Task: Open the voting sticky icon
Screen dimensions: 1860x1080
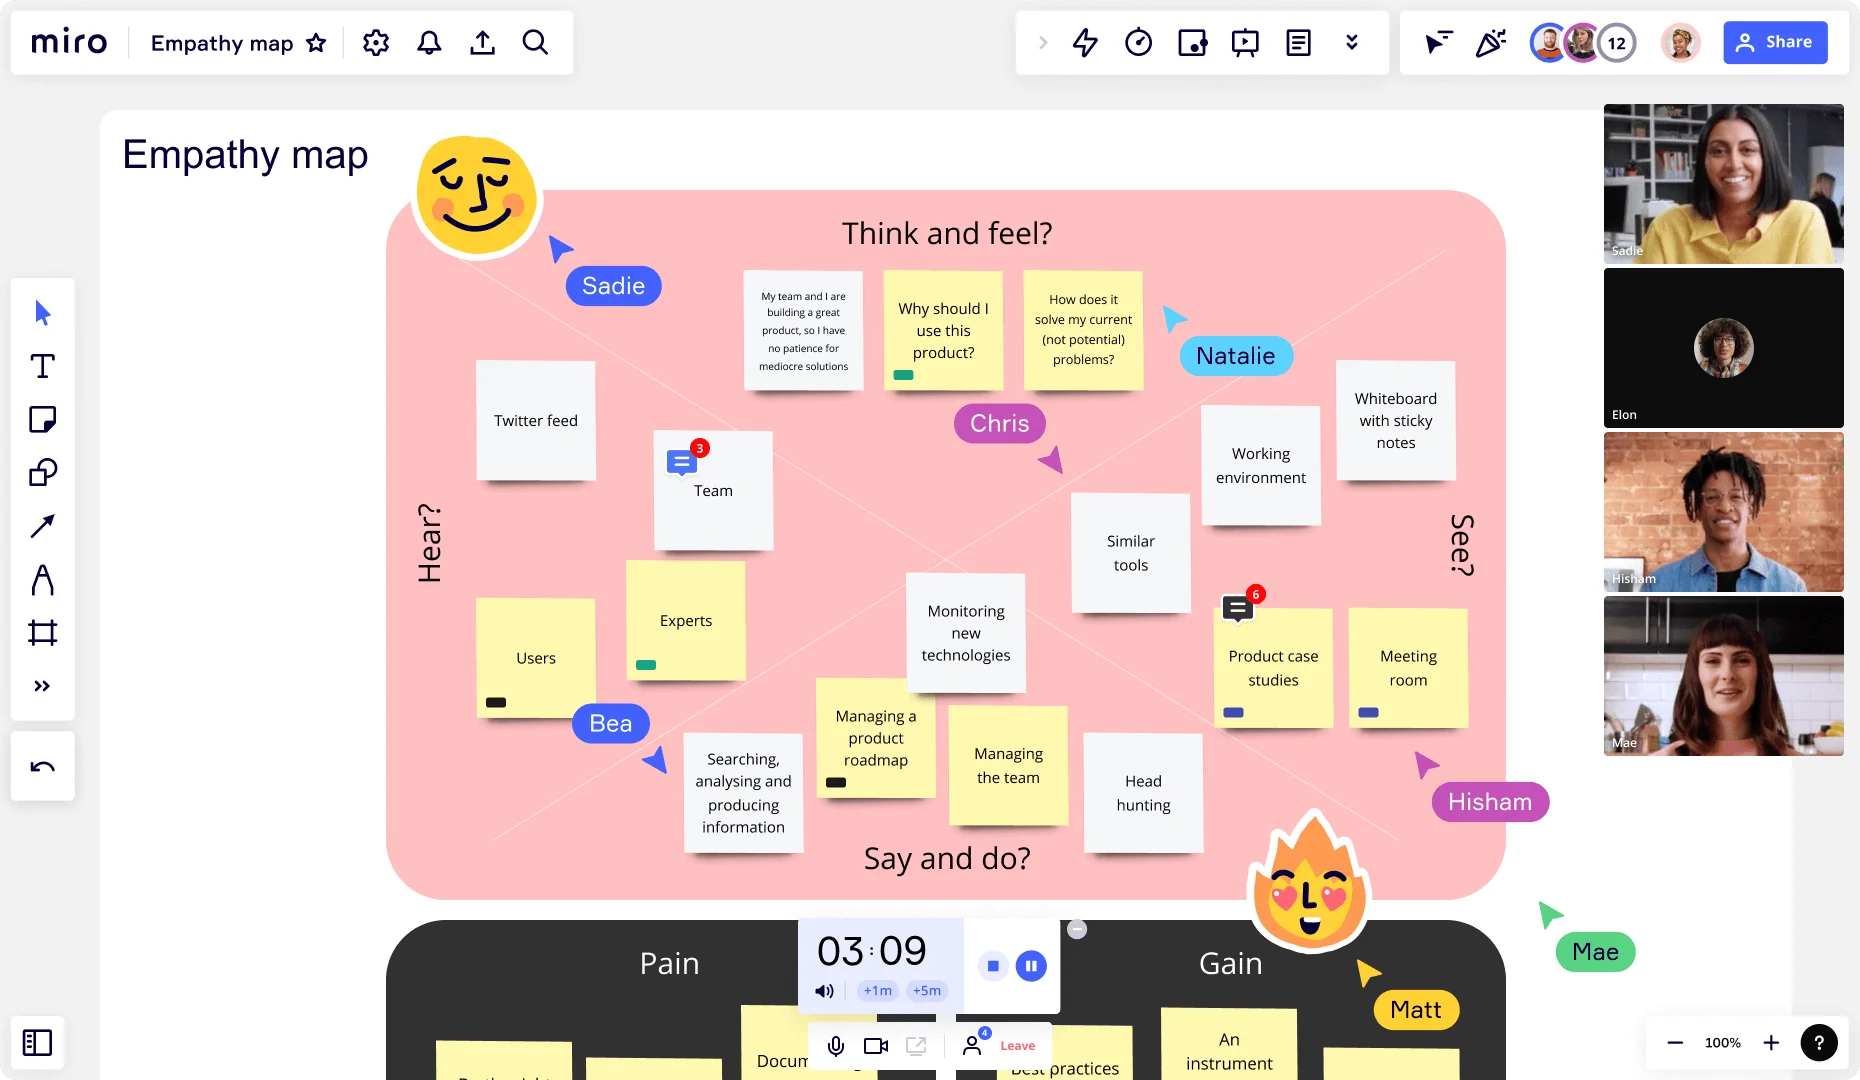Action: pos(1192,42)
